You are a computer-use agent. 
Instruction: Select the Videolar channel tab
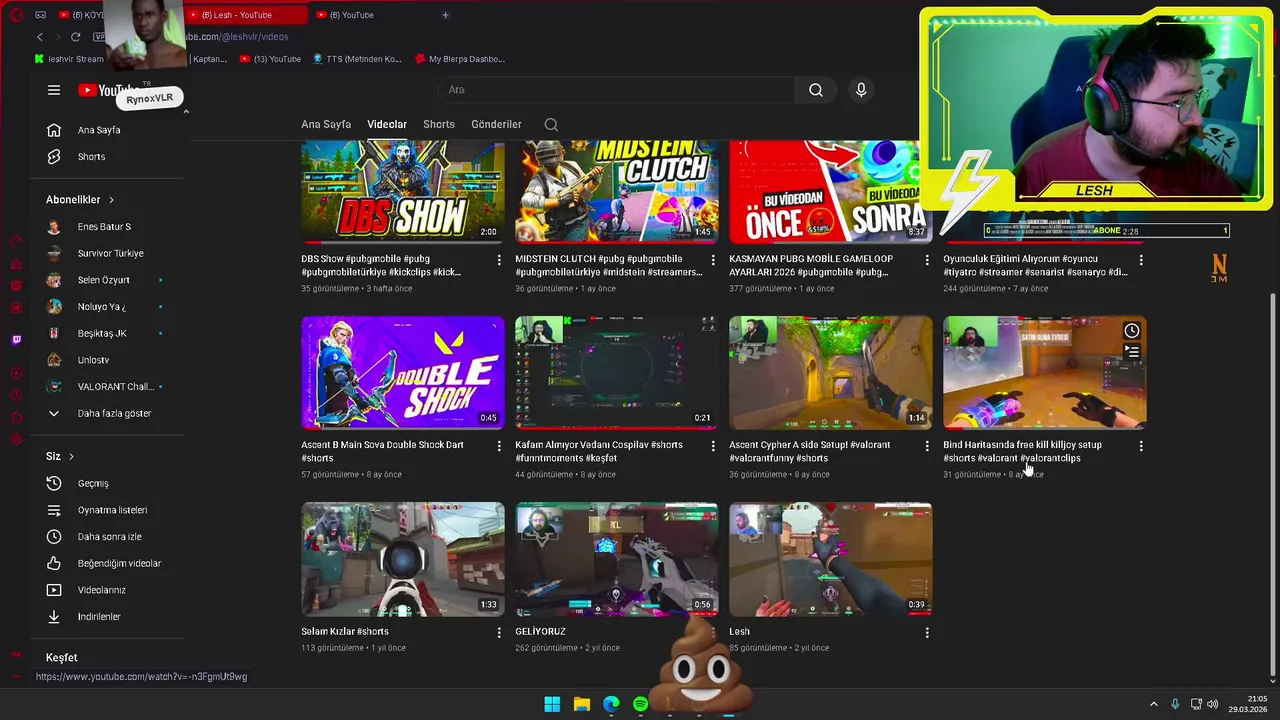(387, 125)
